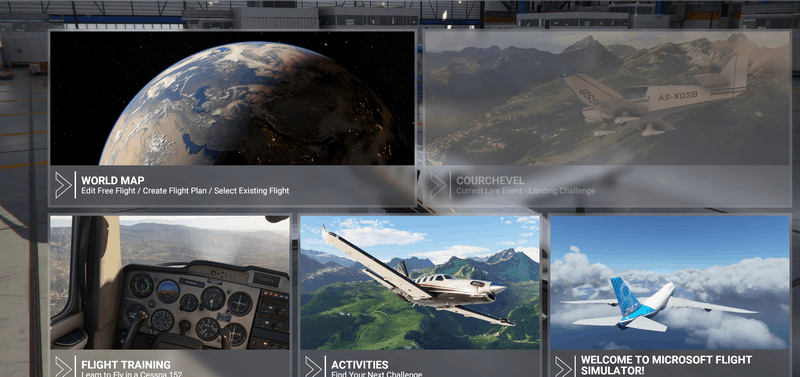The image size is (800, 377).
Task: Click the ACTIVITIES title
Action: point(360,365)
